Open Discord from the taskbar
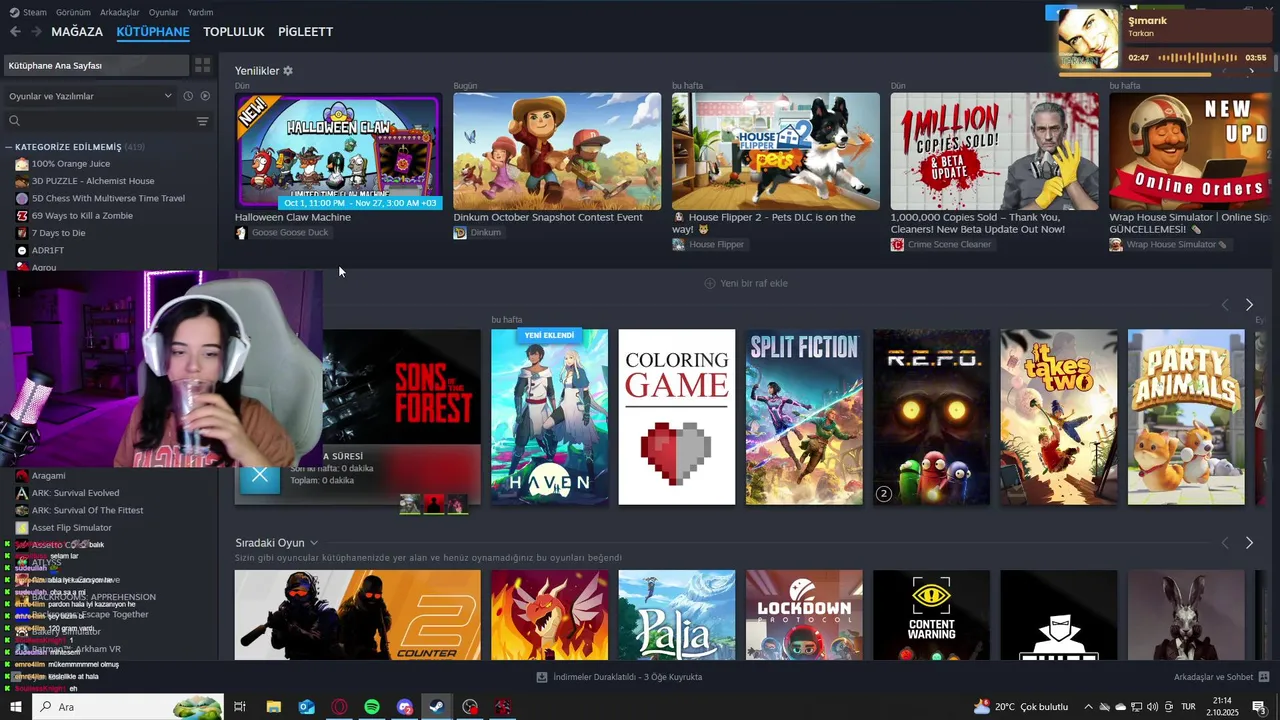Image resolution: width=1280 pixels, height=720 pixels. (x=405, y=707)
